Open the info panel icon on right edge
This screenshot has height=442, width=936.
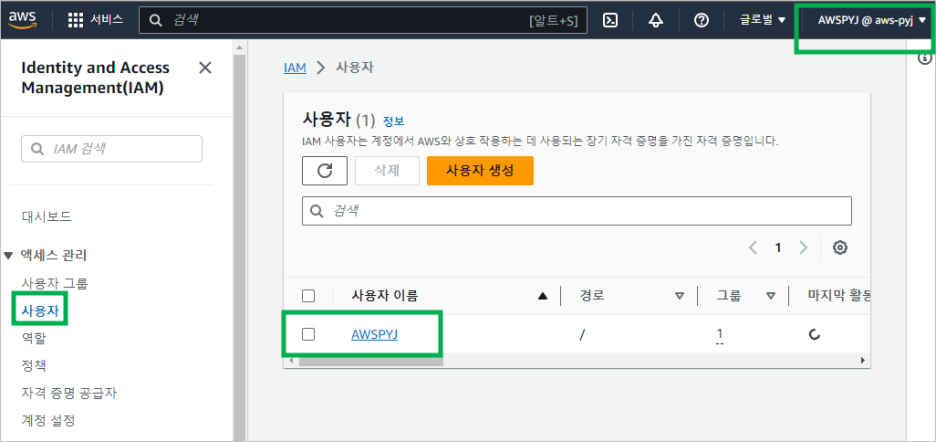(925, 58)
